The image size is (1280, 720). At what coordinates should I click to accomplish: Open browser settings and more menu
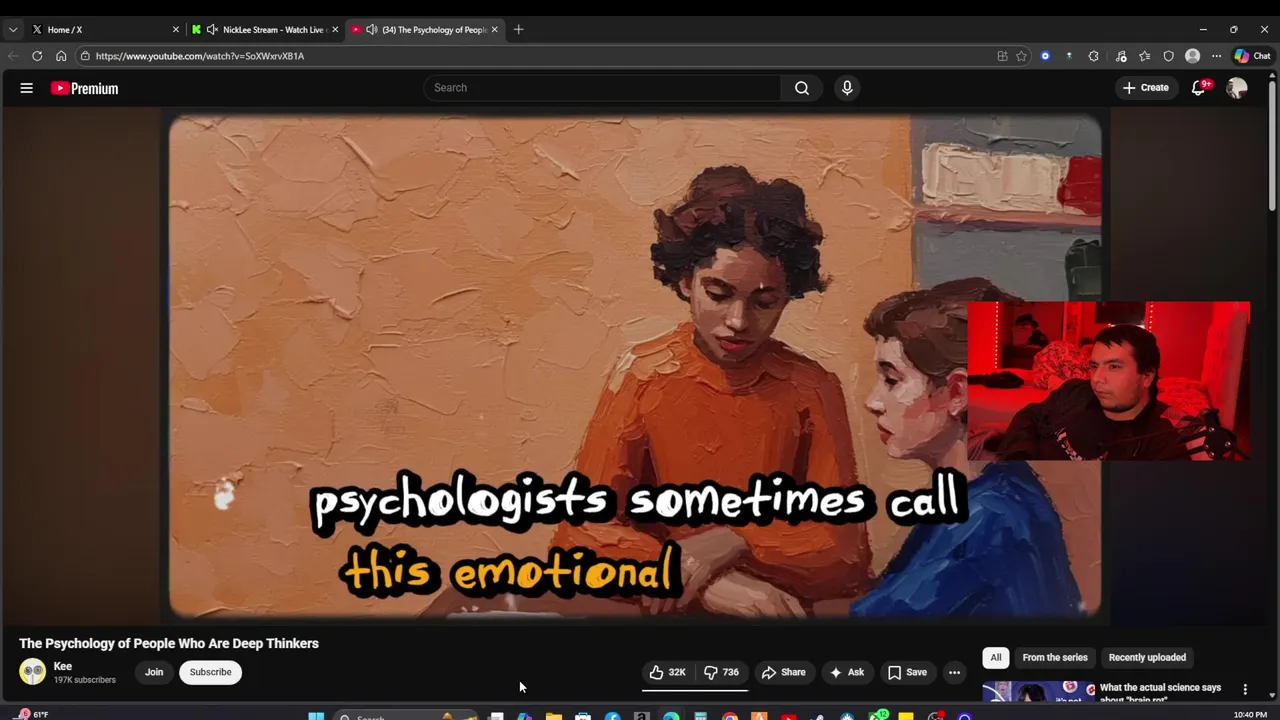(1216, 56)
